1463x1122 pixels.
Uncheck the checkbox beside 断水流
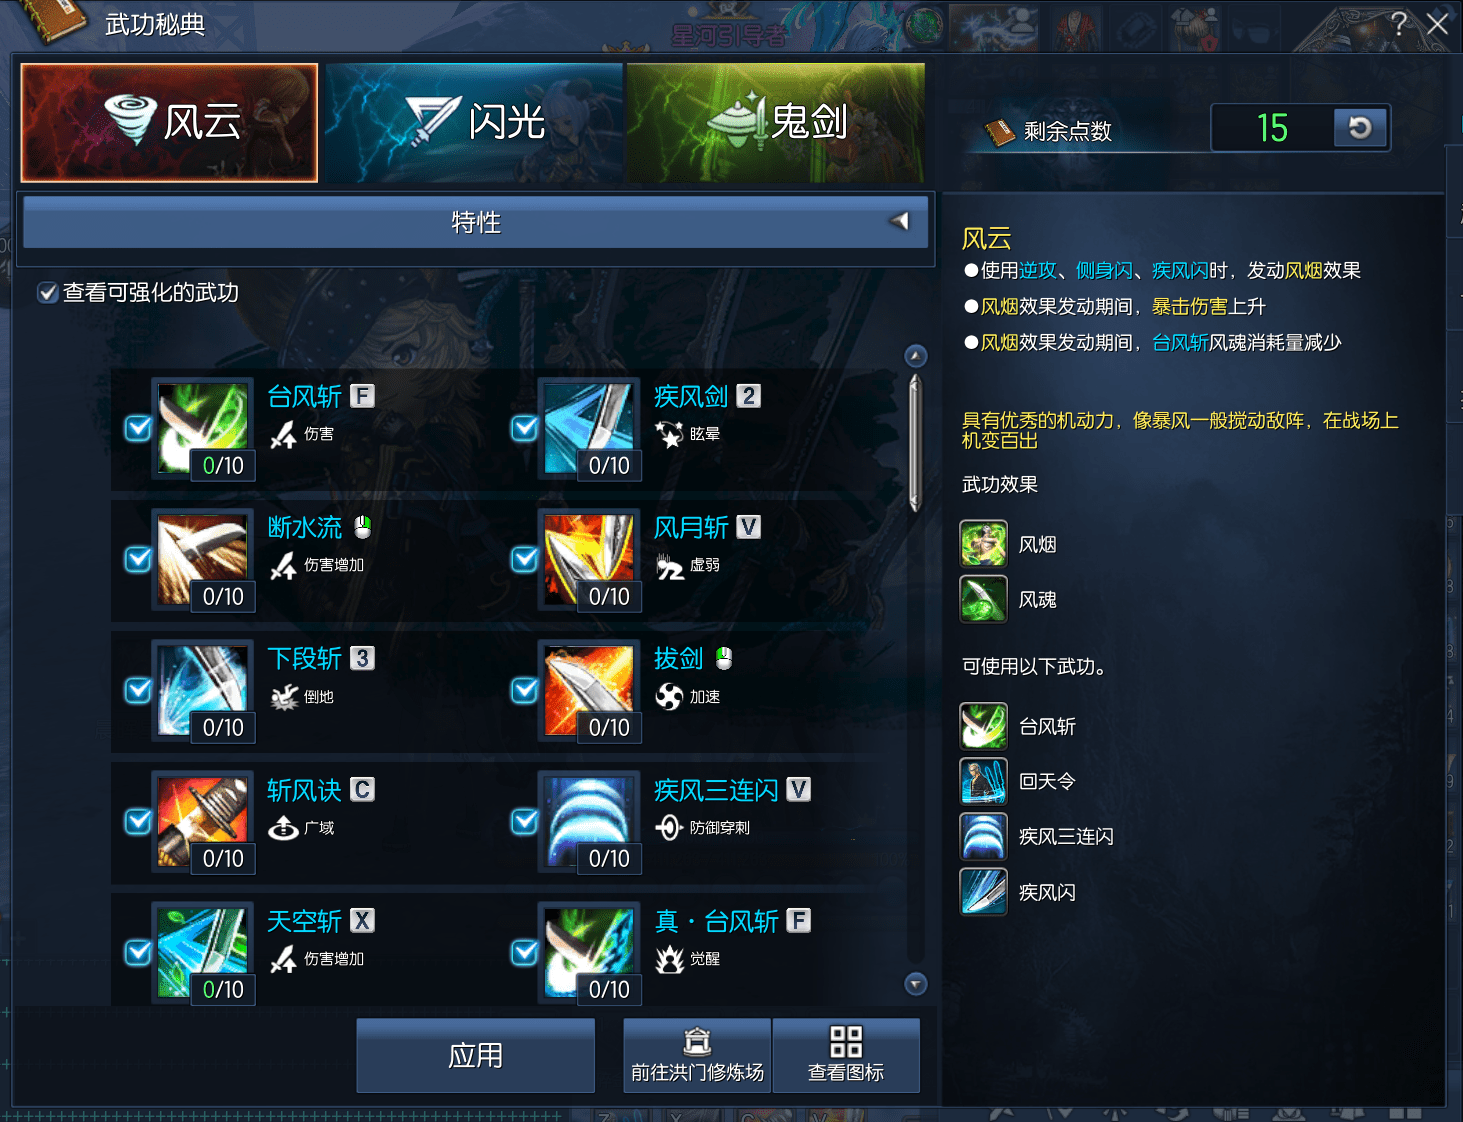(138, 559)
